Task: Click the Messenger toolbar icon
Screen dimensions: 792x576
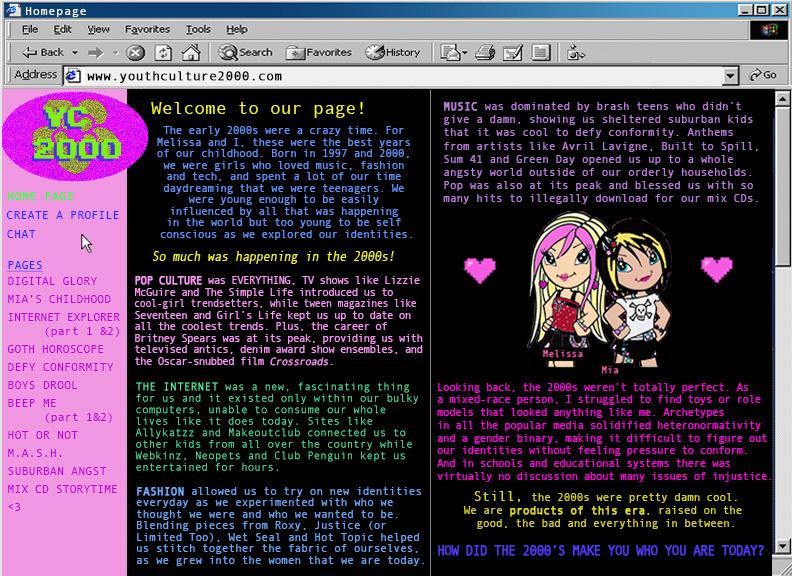Action: tap(575, 53)
